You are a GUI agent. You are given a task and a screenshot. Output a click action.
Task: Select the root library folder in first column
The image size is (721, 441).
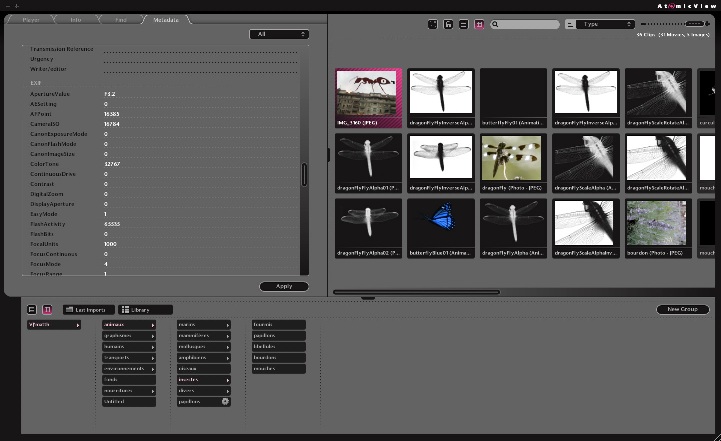tap(54, 325)
